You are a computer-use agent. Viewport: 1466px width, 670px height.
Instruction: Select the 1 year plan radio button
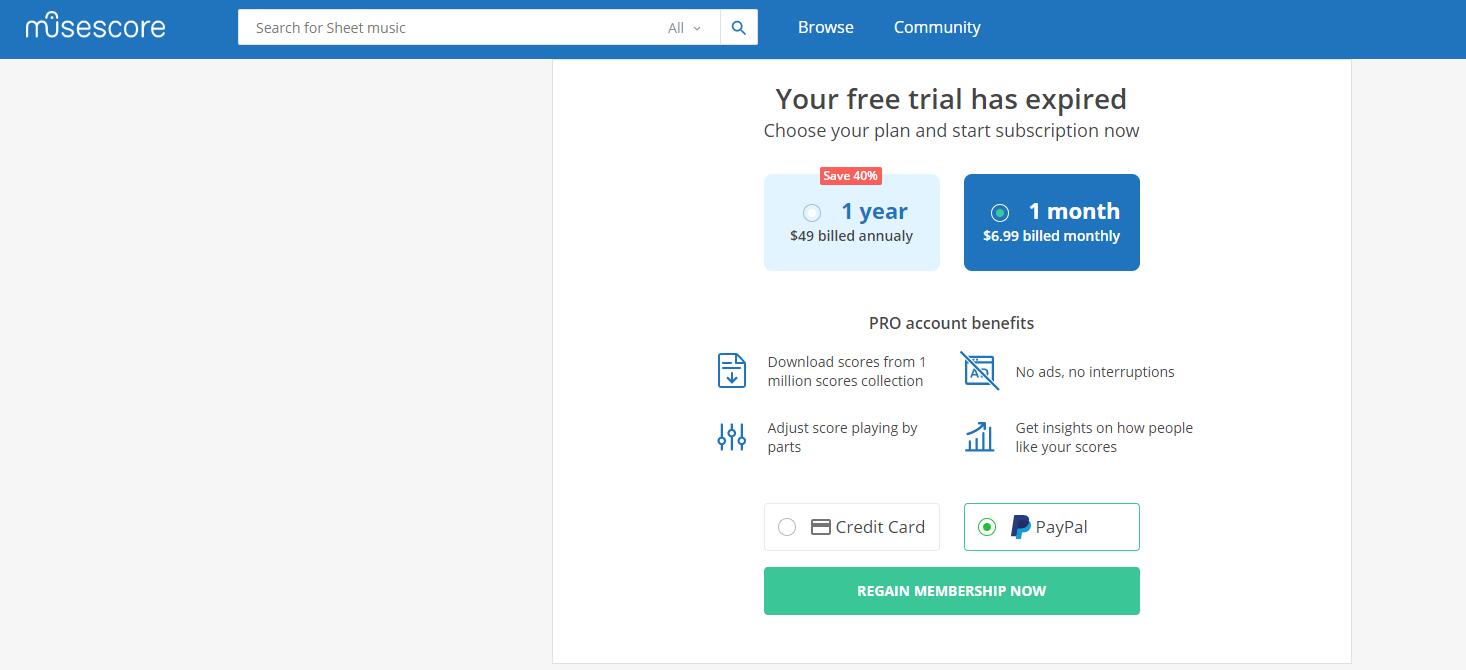pyautogui.click(x=812, y=213)
